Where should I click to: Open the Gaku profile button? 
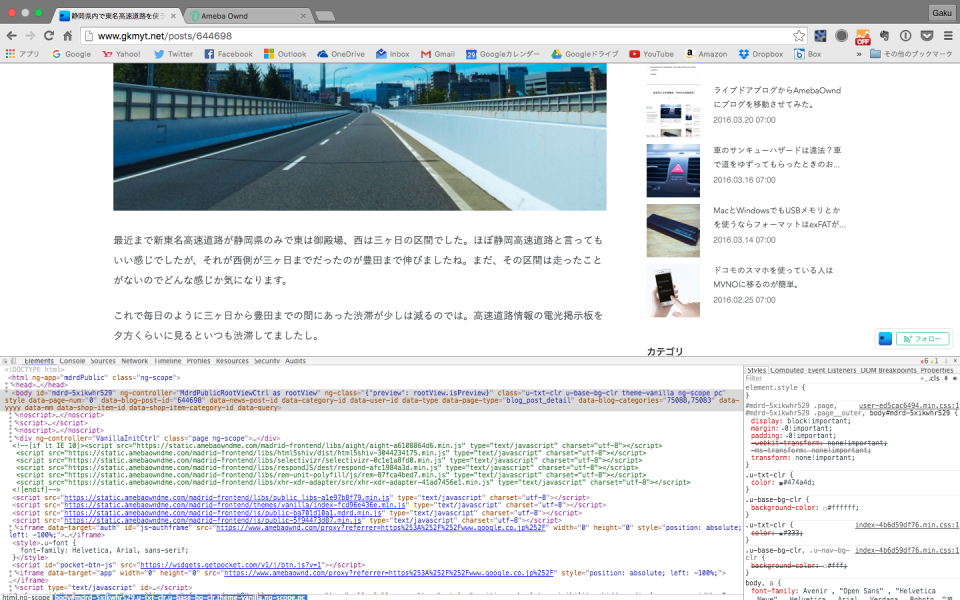942,12
